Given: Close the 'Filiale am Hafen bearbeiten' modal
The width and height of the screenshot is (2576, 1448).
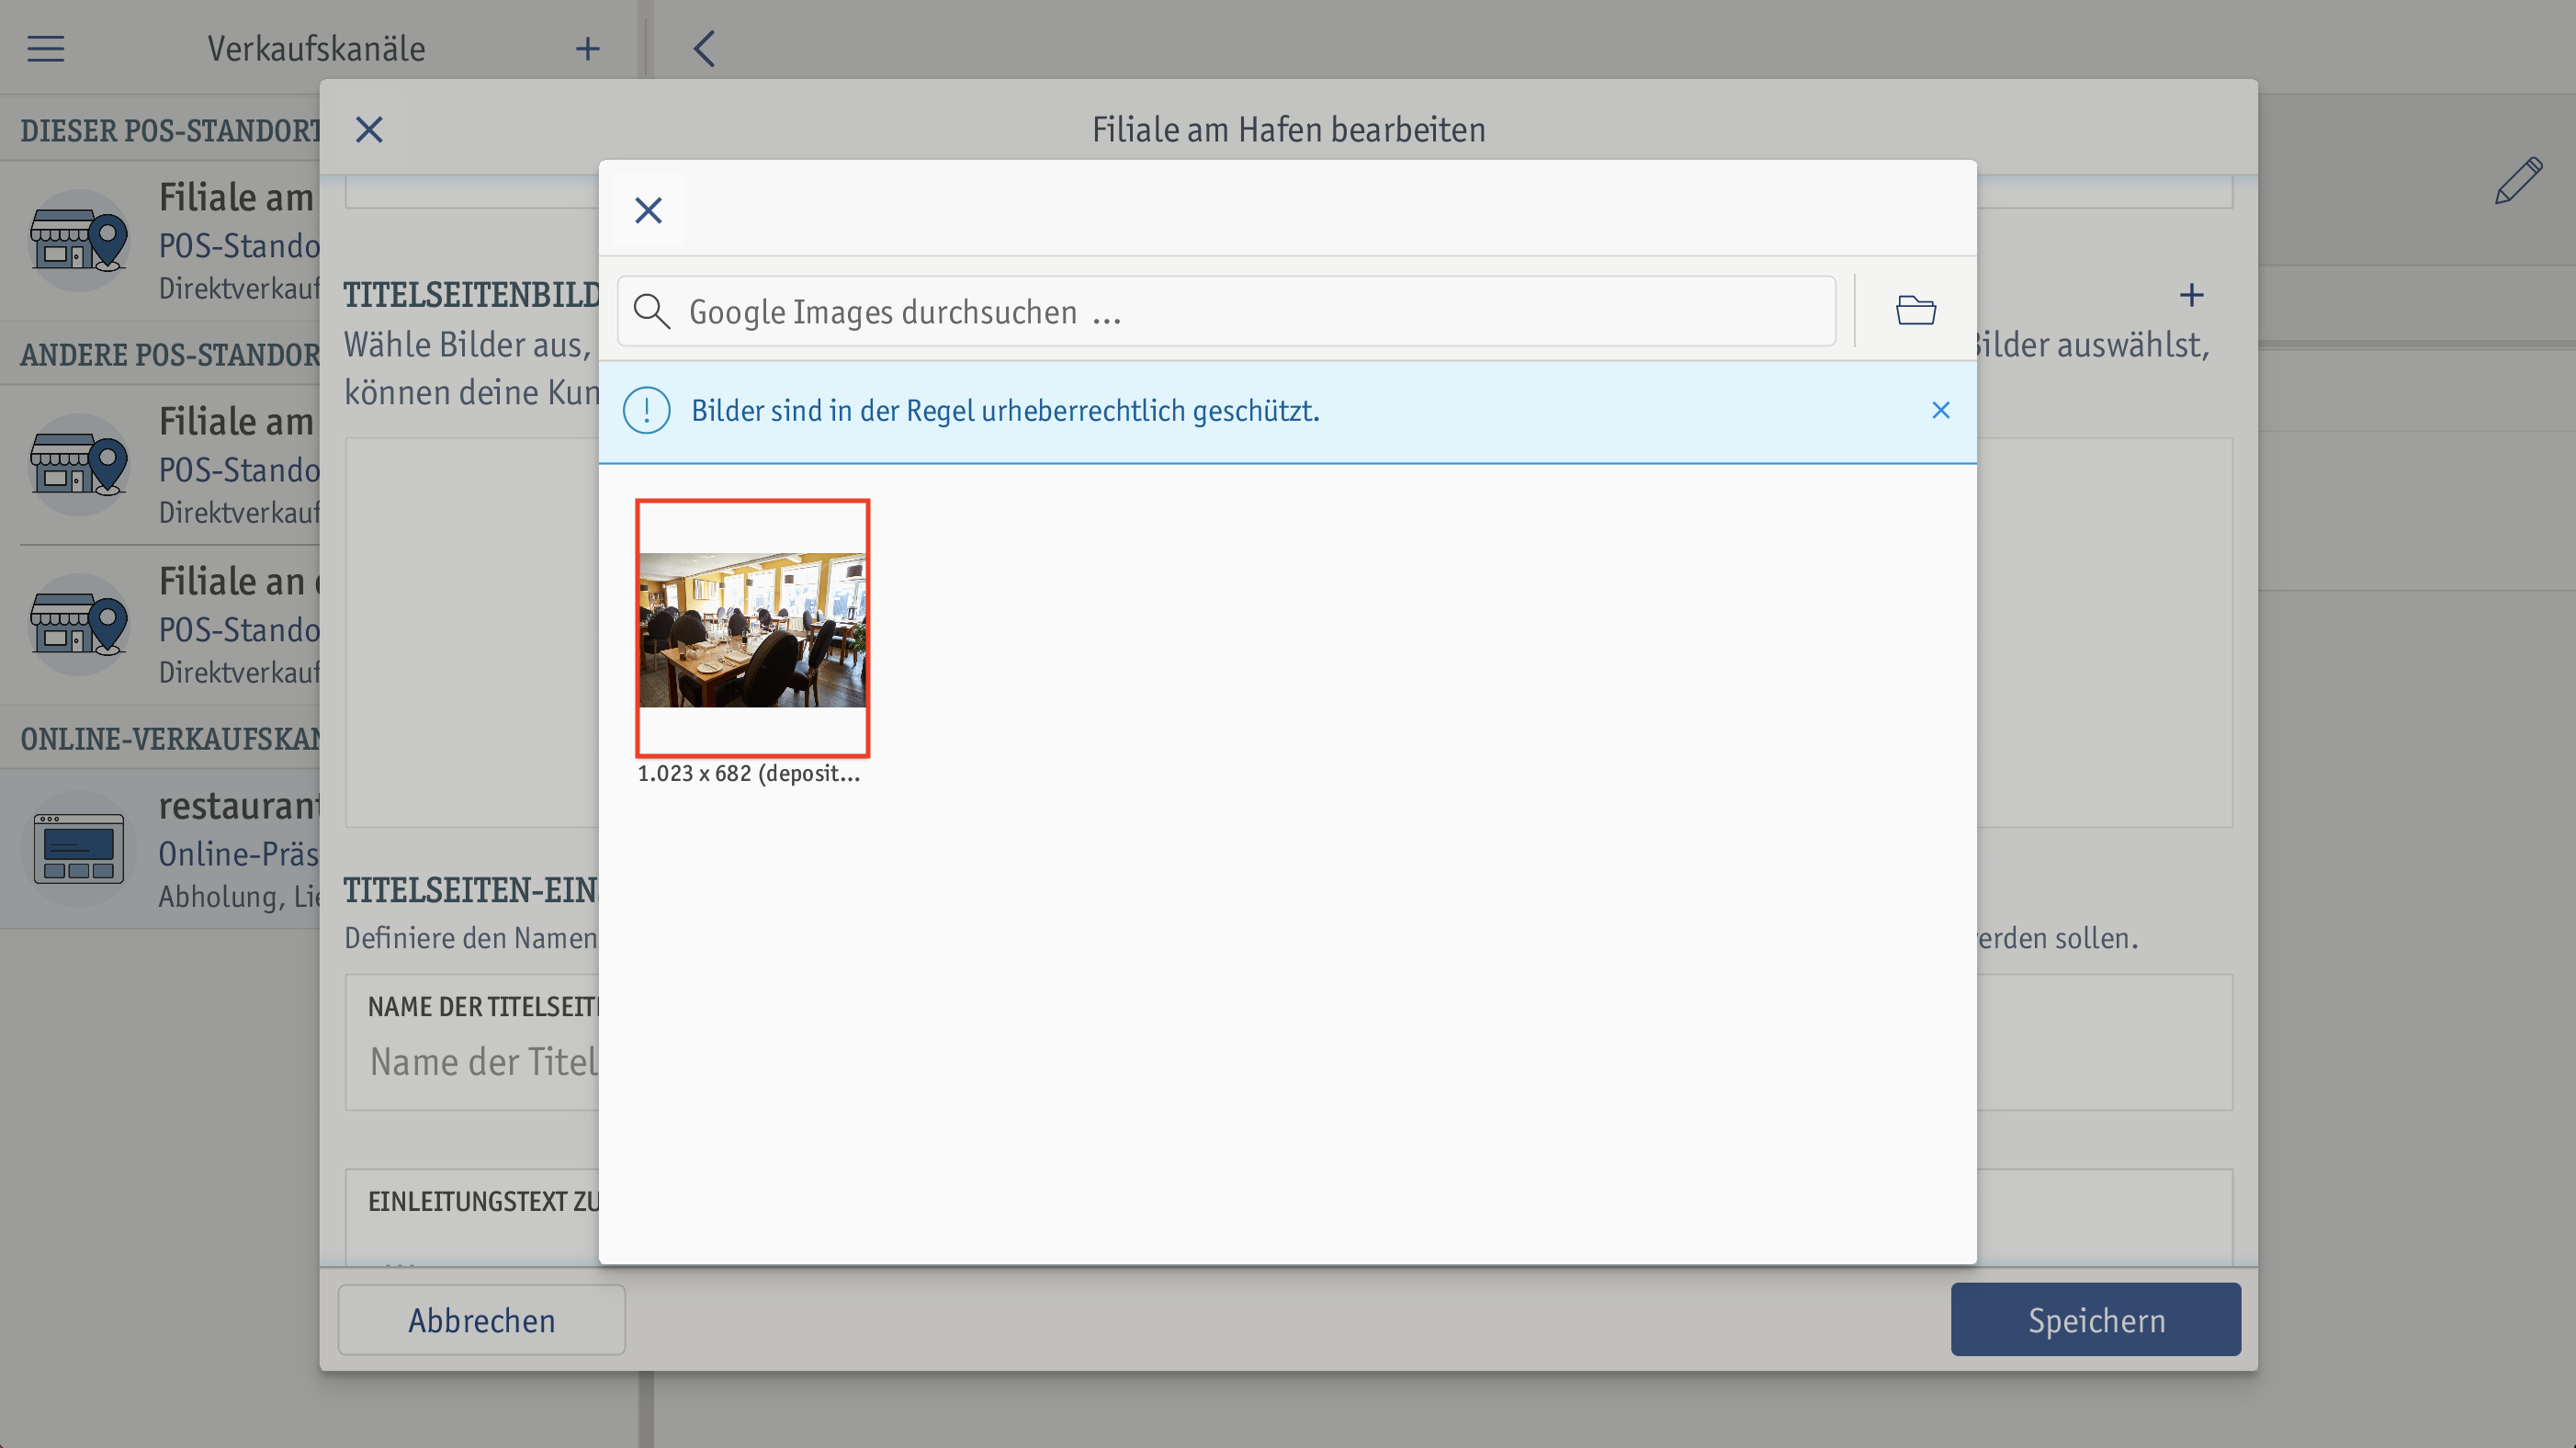Looking at the screenshot, I should point(368,128).
